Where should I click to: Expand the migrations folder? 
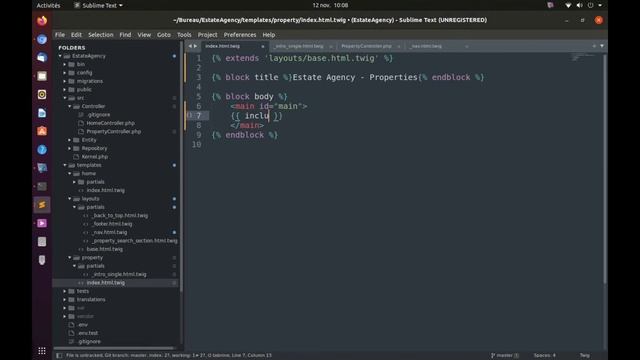click(65, 81)
